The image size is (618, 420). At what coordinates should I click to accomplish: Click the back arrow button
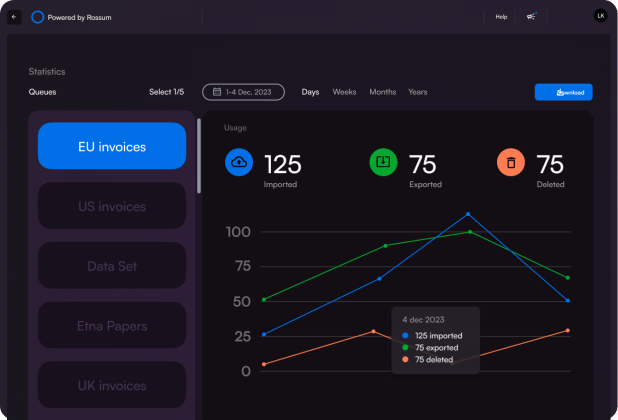14,17
